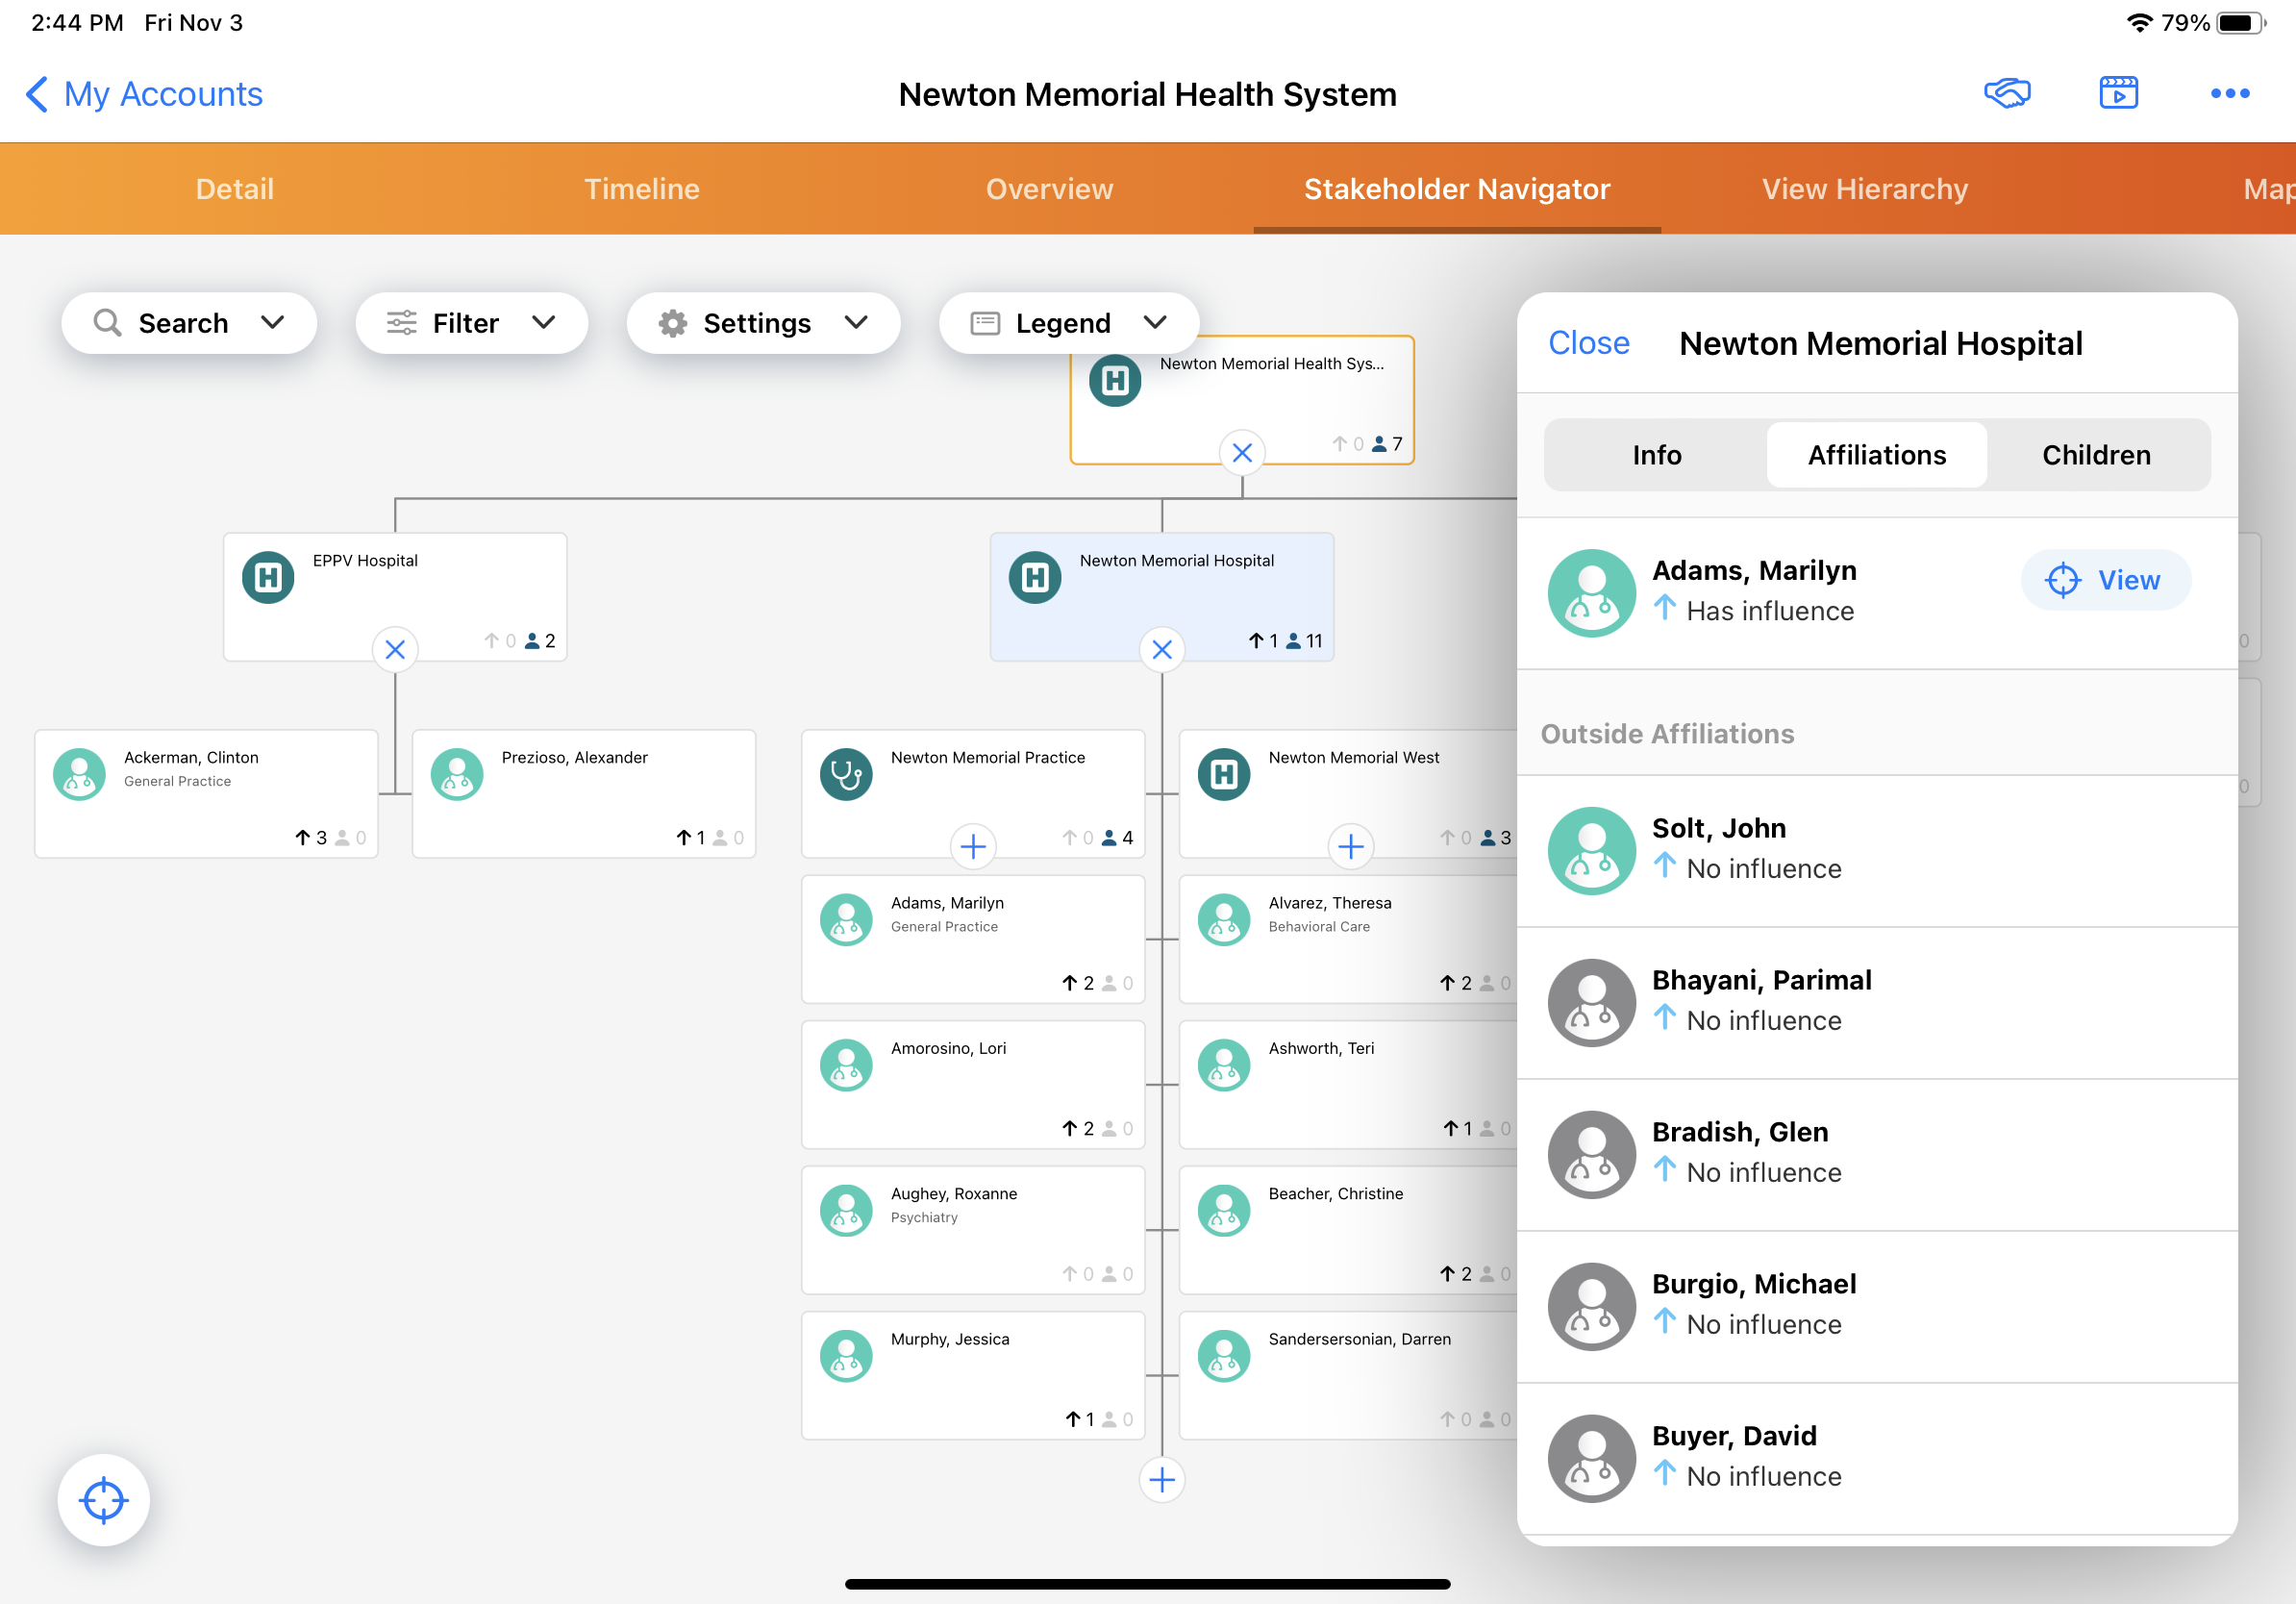Open the media presentation icon

[x=2118, y=93]
